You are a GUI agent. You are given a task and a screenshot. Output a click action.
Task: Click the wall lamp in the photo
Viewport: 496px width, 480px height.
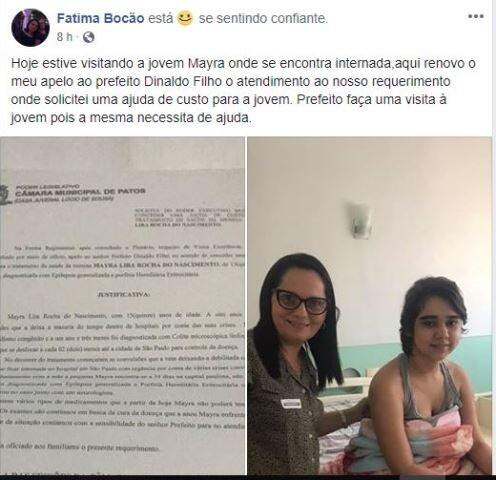pos(360,220)
